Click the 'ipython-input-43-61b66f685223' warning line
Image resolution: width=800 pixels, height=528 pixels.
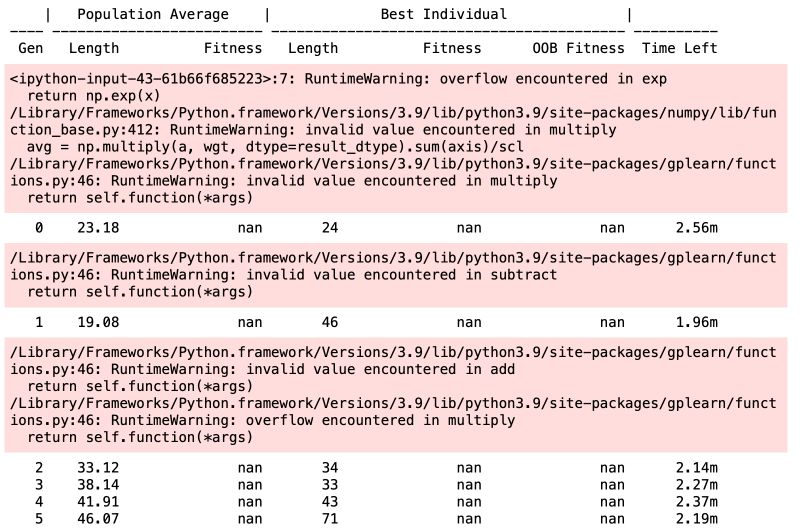[x=338, y=79]
